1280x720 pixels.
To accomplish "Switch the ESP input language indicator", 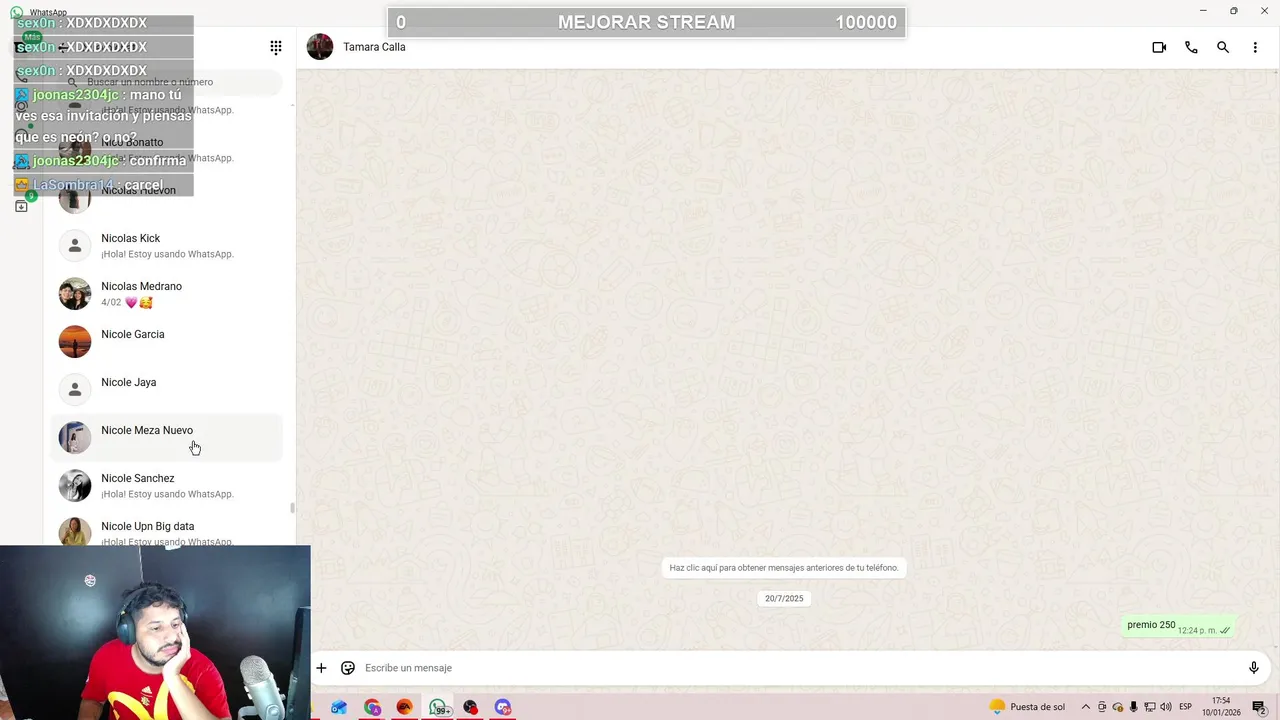I will [1186, 707].
